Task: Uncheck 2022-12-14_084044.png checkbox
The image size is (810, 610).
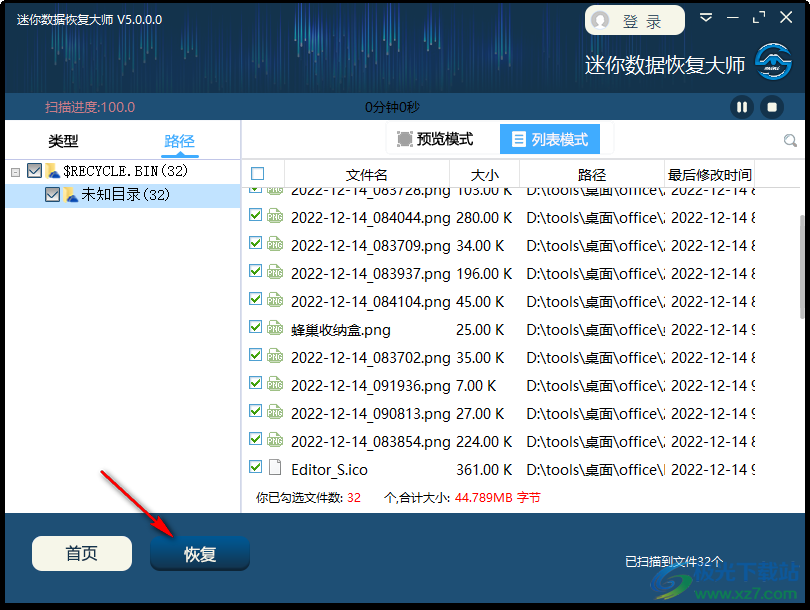Action: pos(255,215)
